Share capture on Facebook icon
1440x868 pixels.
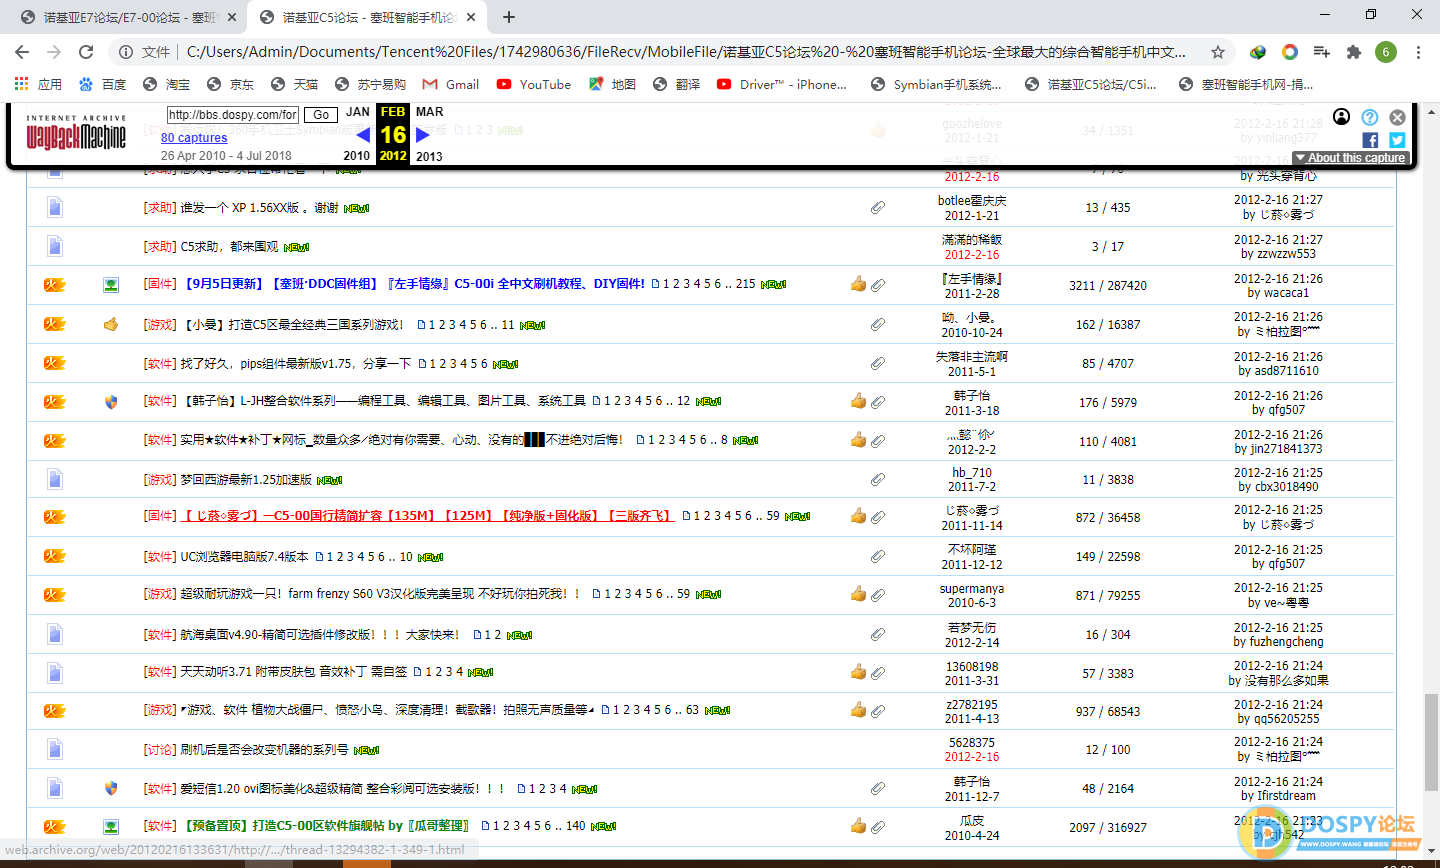(1370, 140)
